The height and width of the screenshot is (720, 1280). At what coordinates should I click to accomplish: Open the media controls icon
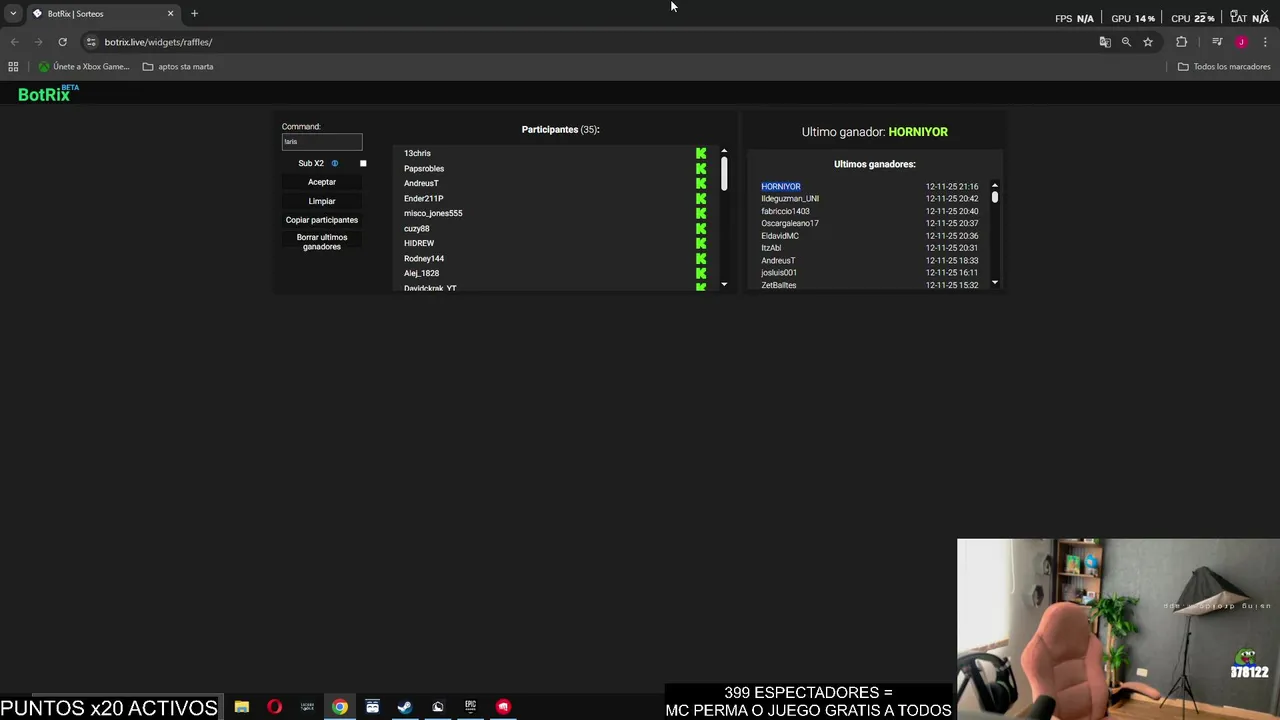pyautogui.click(x=1217, y=42)
